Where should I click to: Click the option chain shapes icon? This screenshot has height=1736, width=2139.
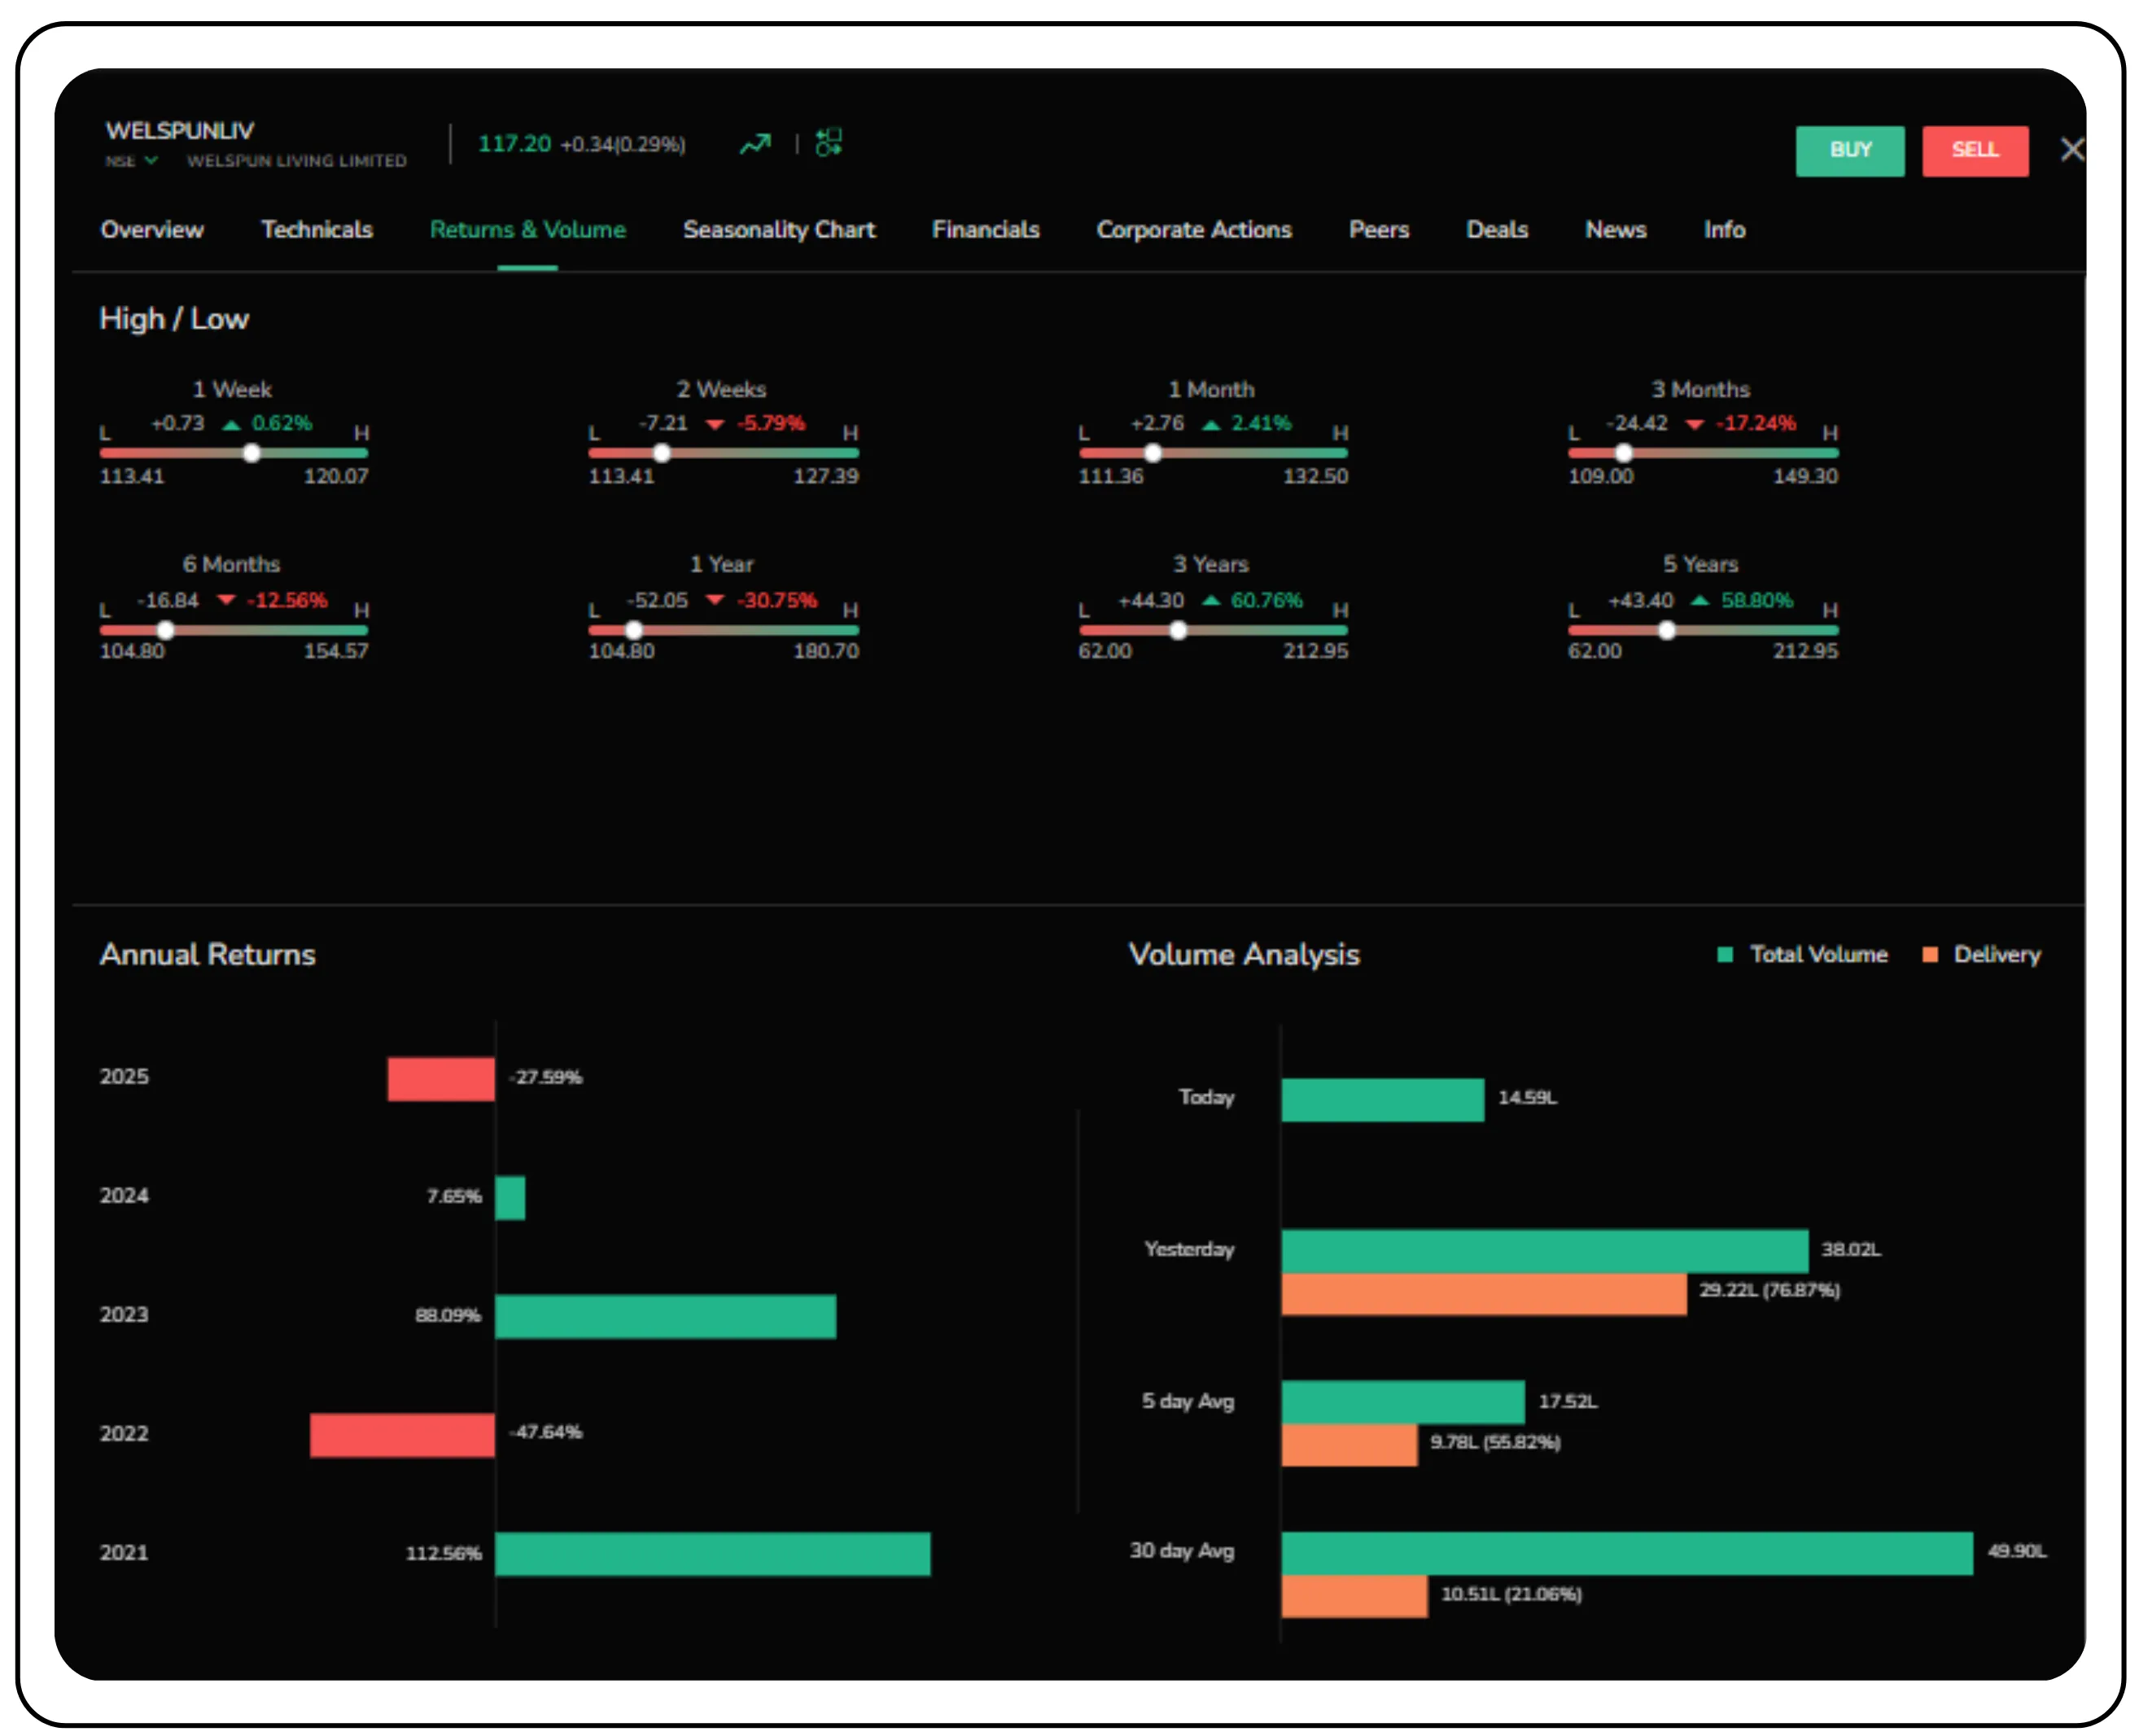pos(828,143)
